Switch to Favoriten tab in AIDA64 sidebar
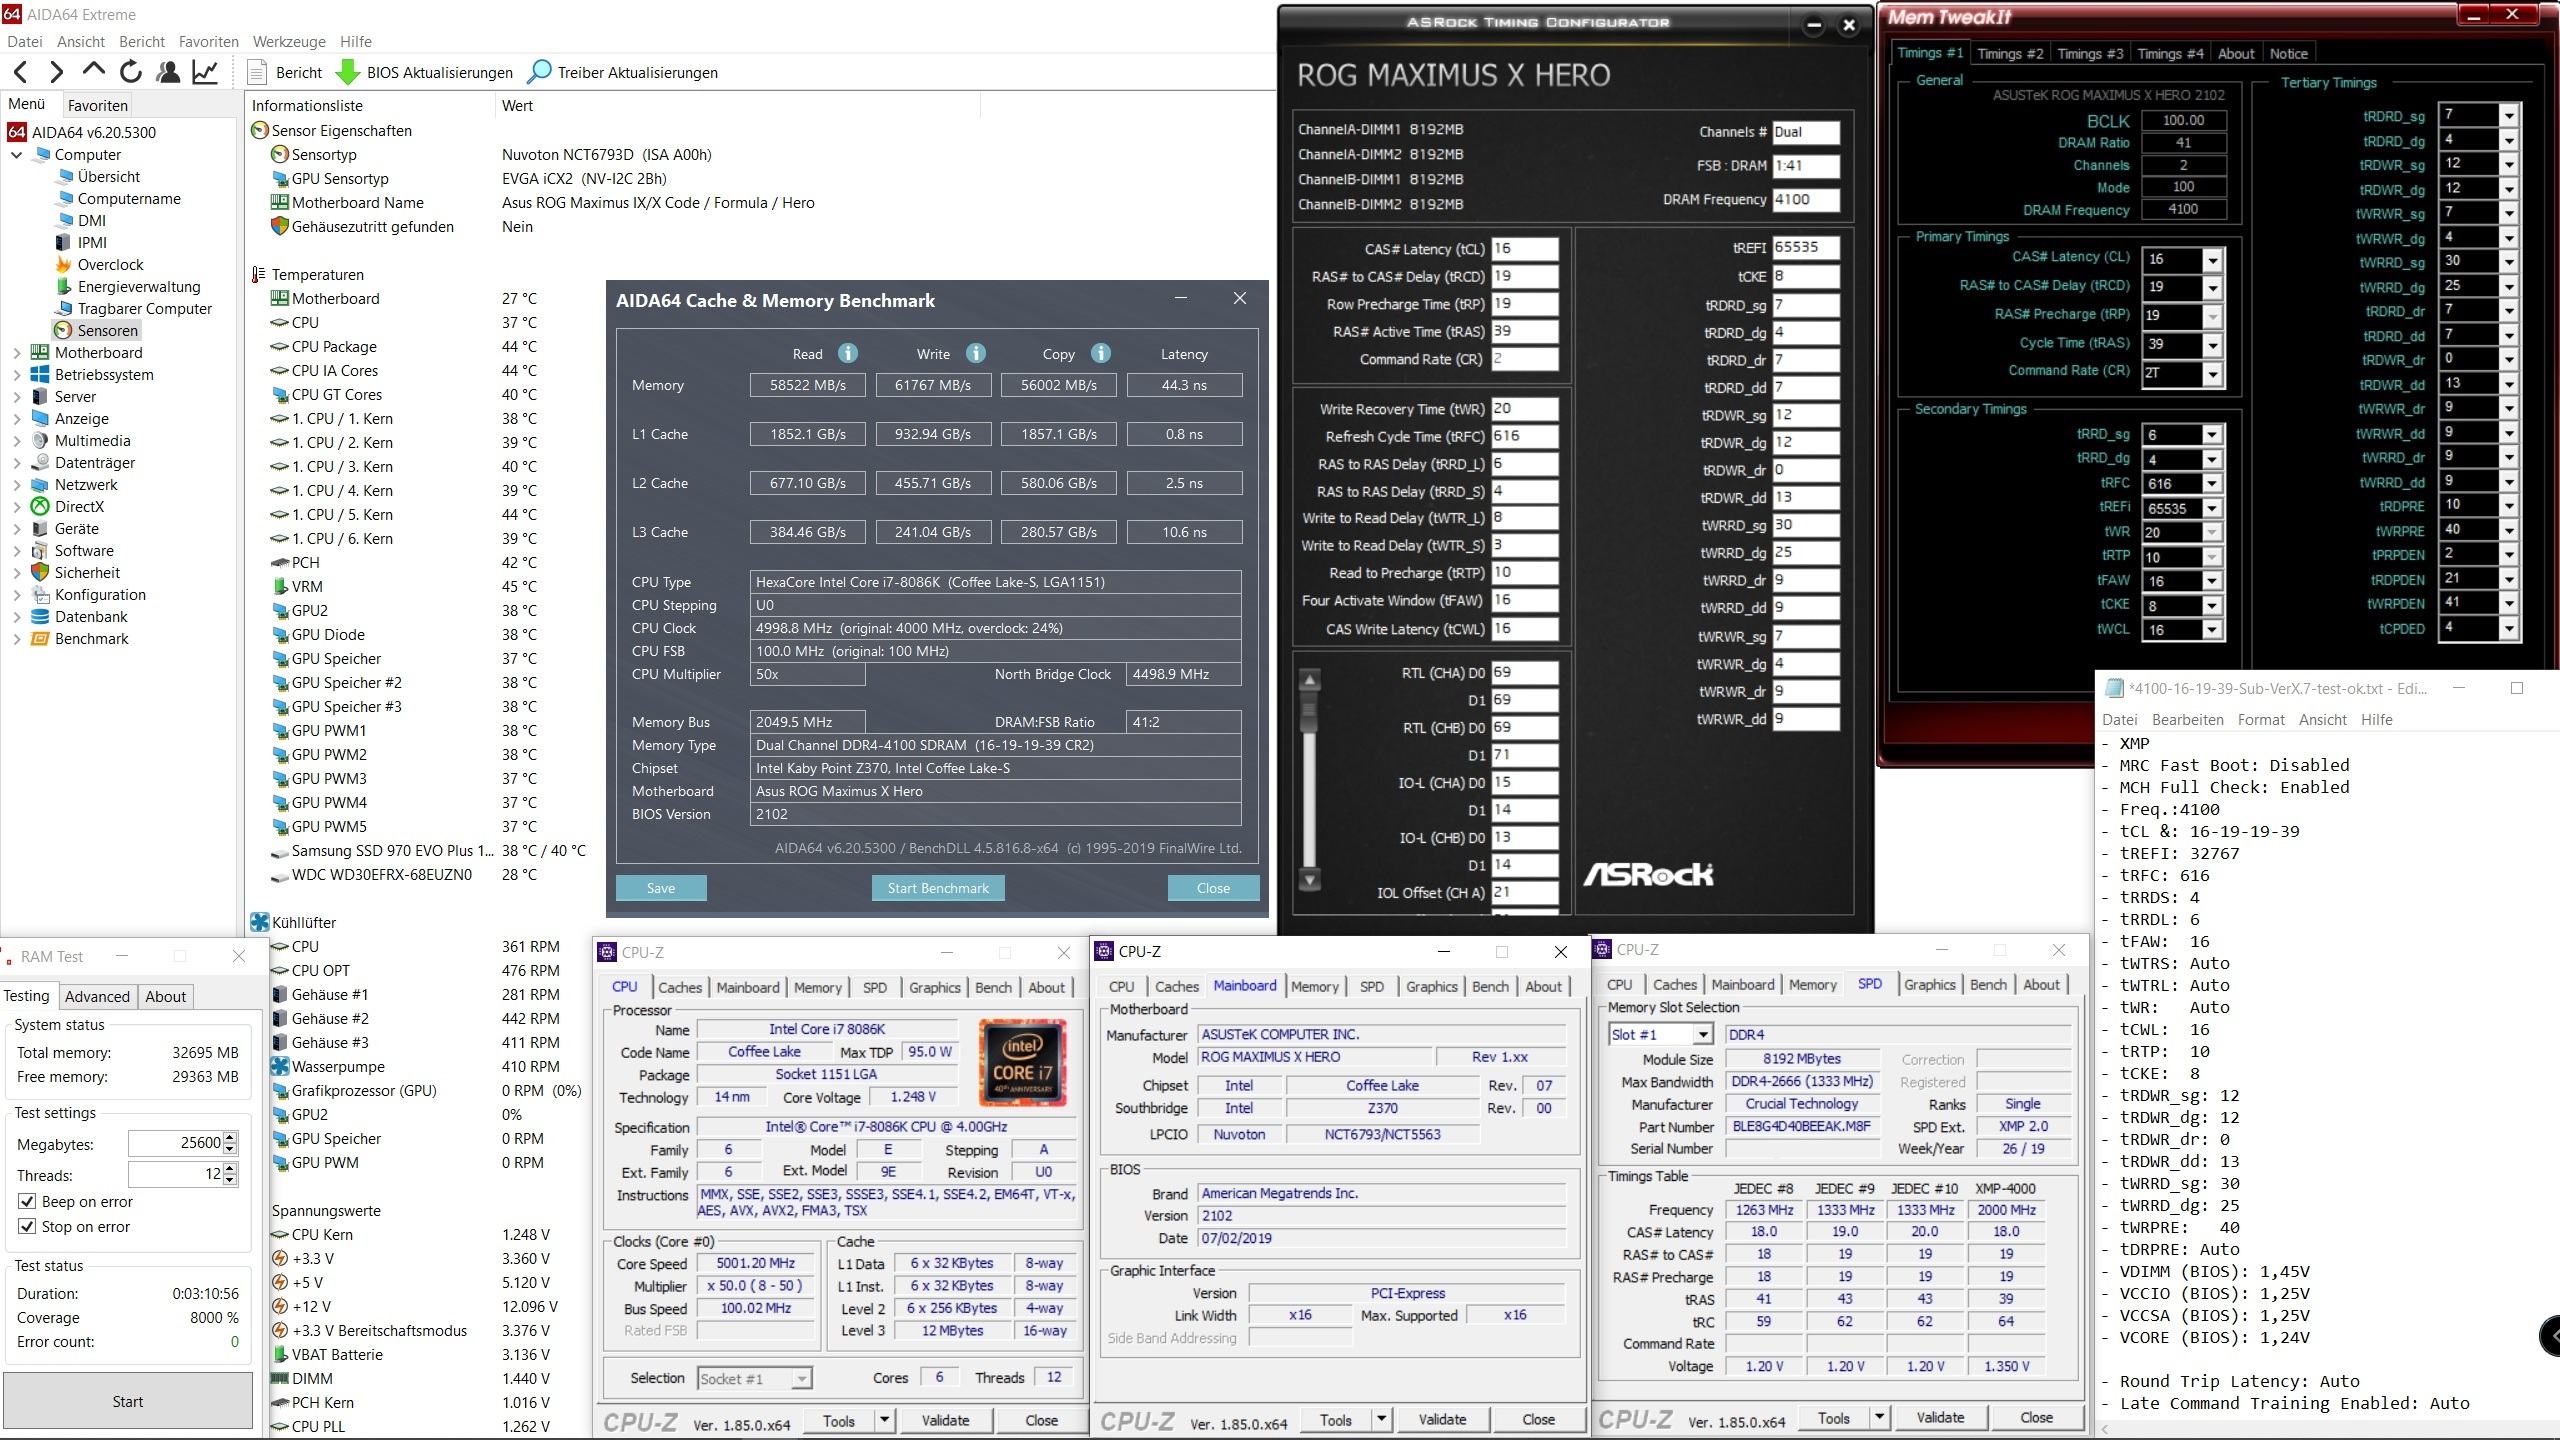Viewport: 2560px width, 1440px height. (x=98, y=105)
